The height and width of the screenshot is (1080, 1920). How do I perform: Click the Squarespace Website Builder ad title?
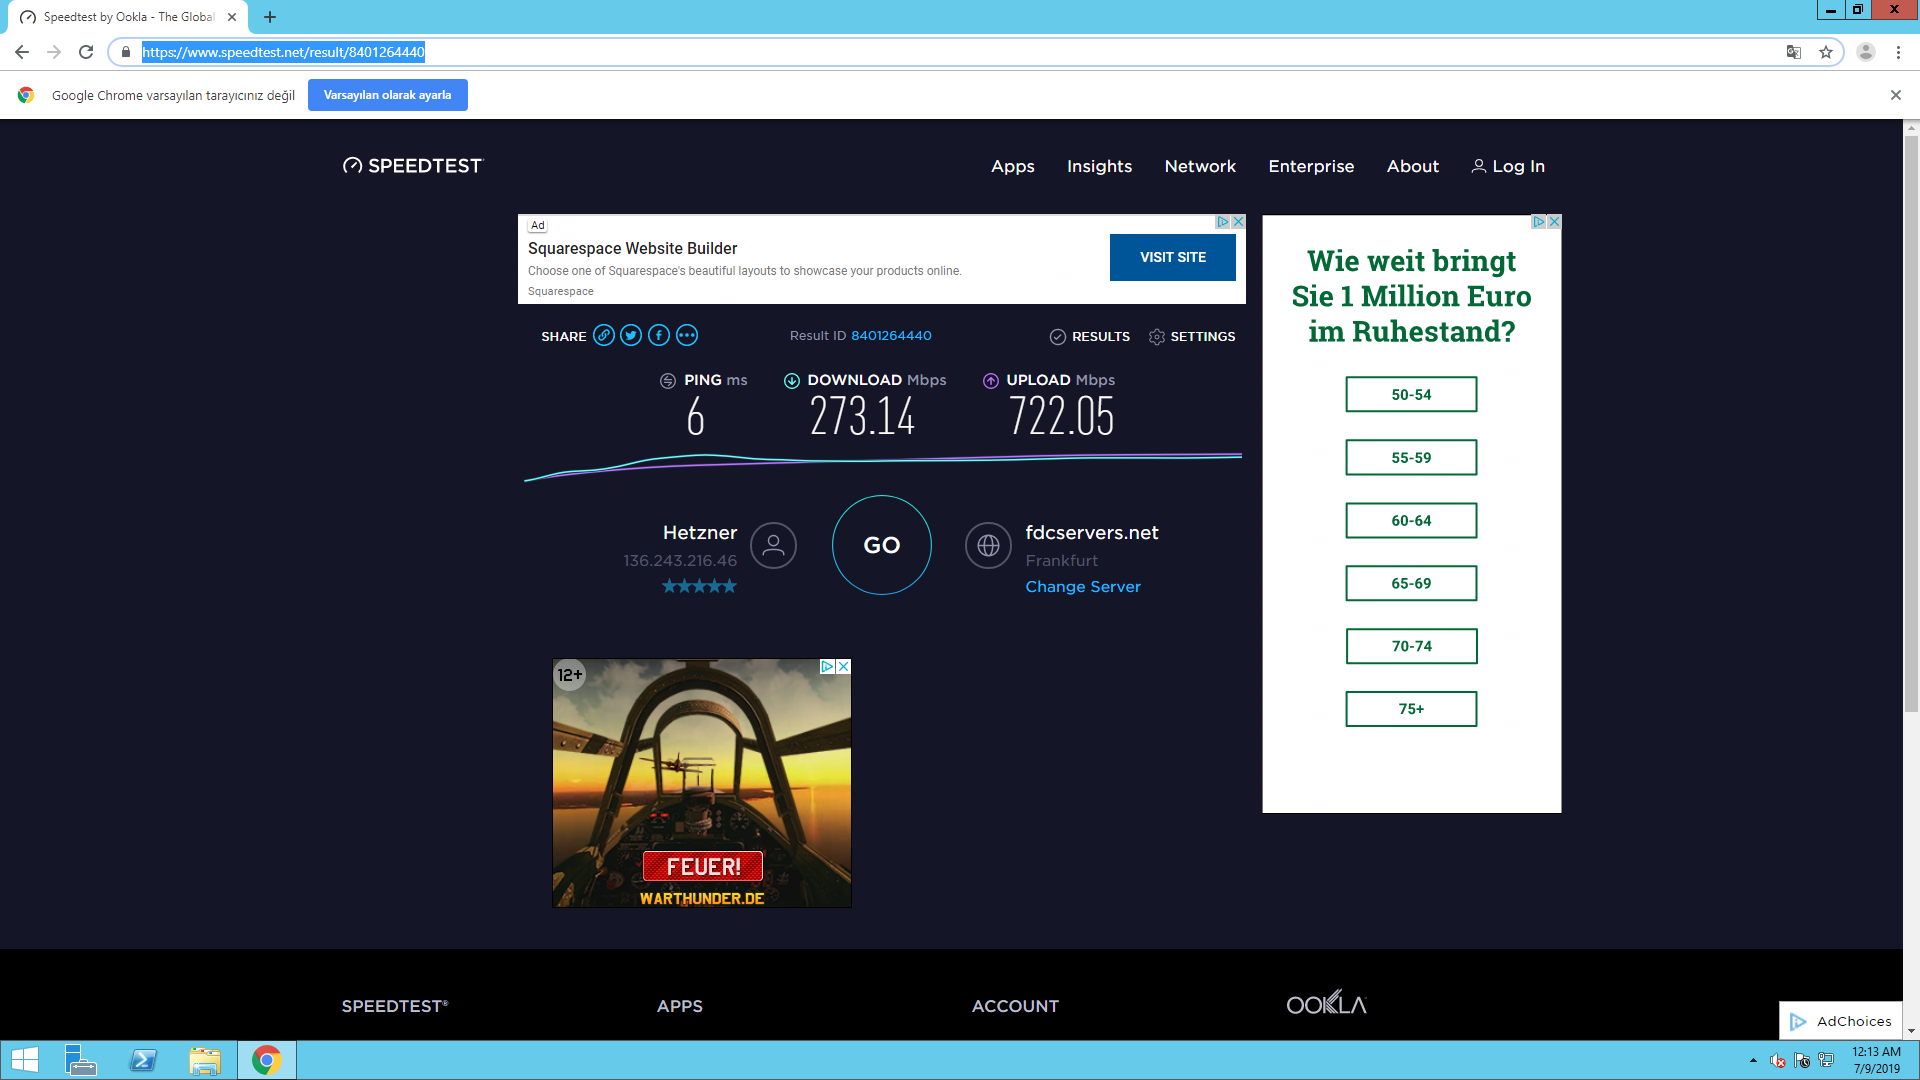click(632, 248)
